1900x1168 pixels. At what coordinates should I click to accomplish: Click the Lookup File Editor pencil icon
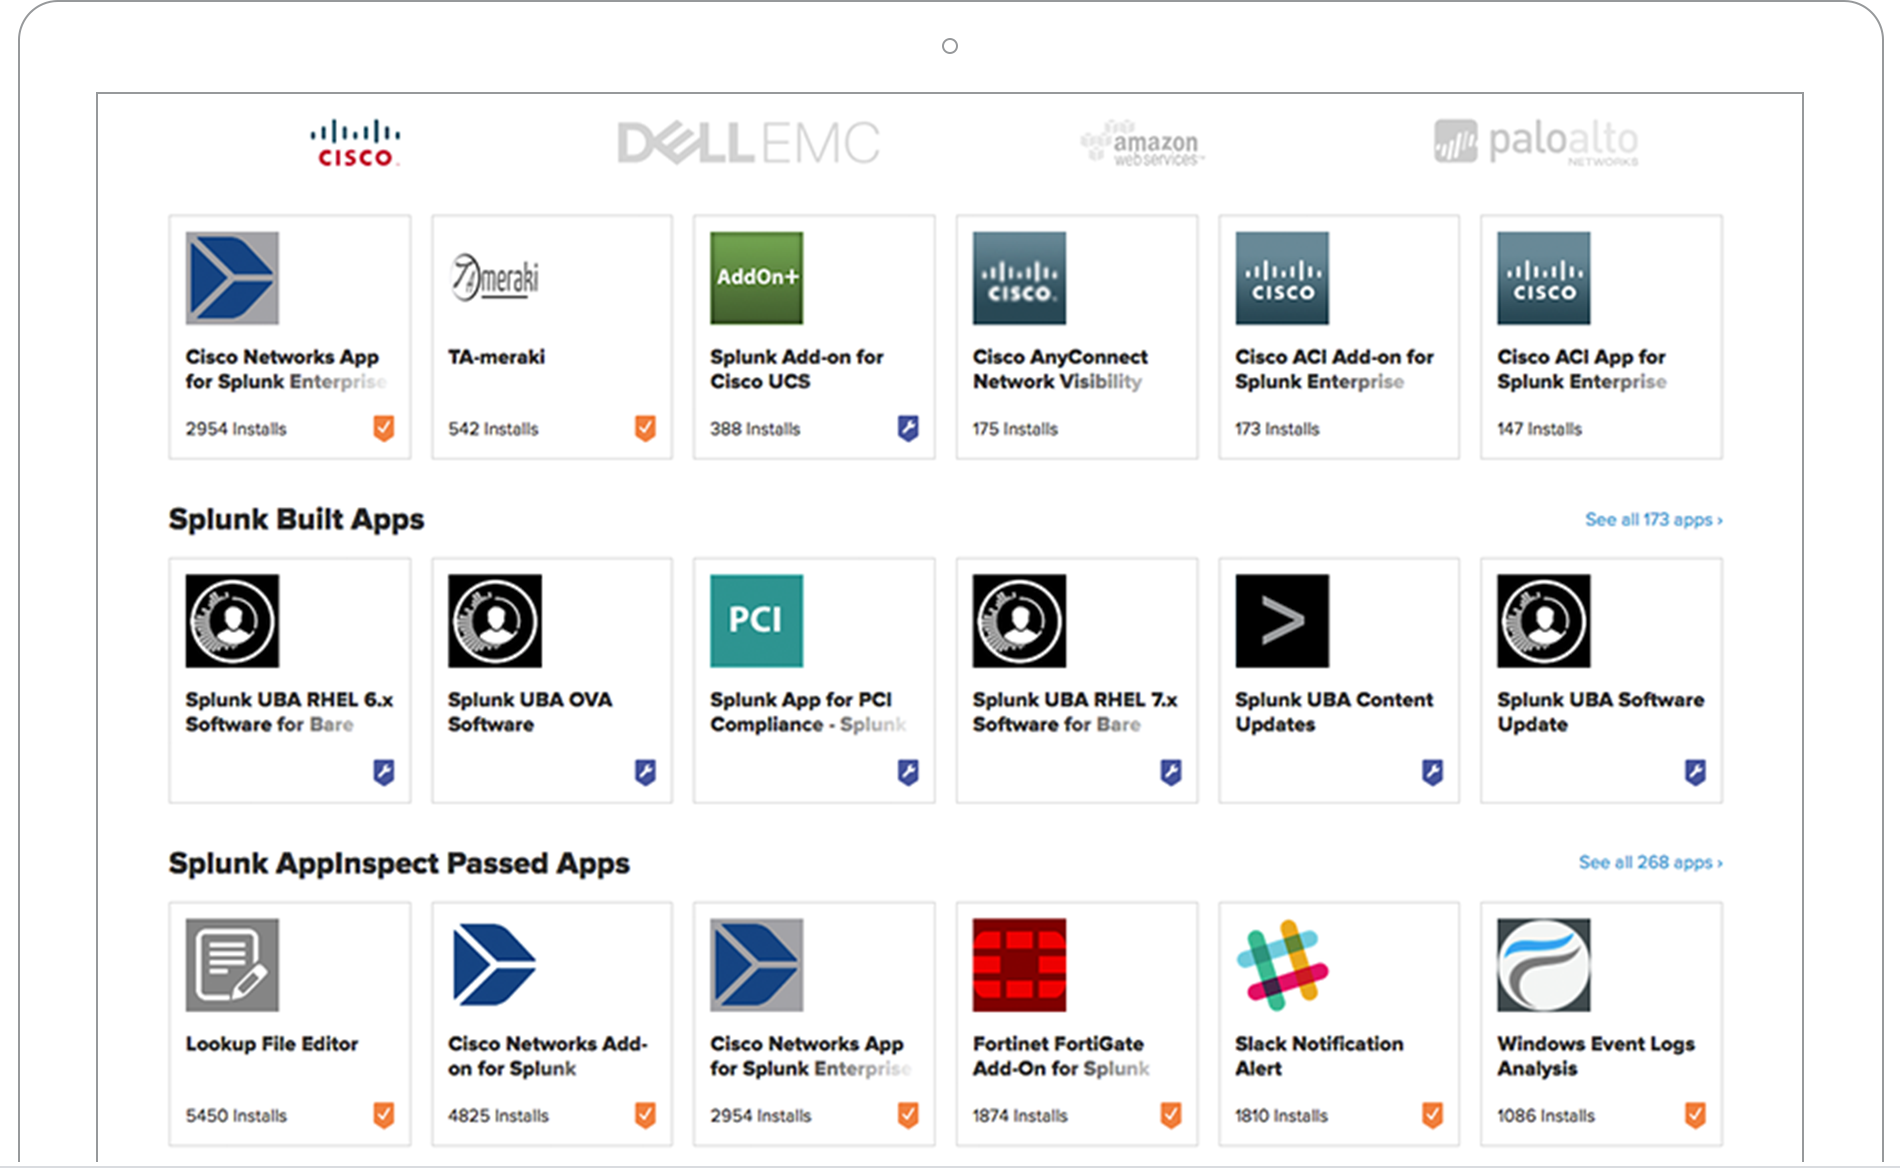click(x=232, y=965)
